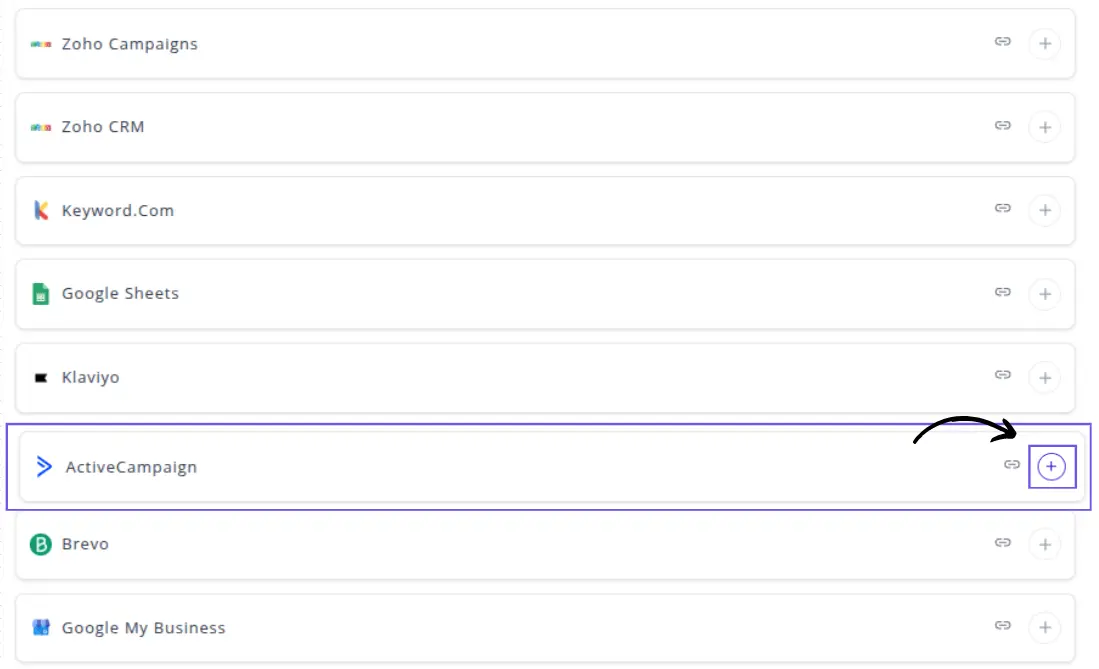Click the ActiveCampaign arrow logo
This screenshot has height=669, width=1099.
pos(44,466)
